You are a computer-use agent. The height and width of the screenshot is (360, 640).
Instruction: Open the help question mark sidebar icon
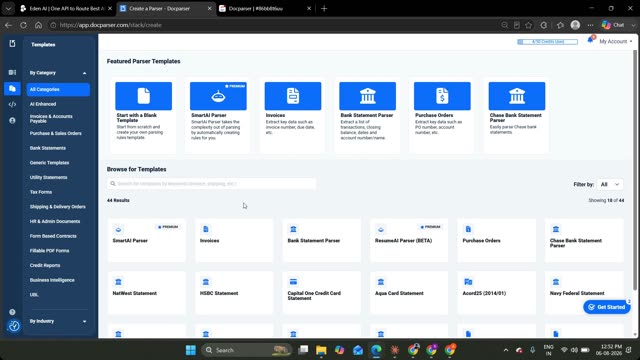tap(12, 312)
